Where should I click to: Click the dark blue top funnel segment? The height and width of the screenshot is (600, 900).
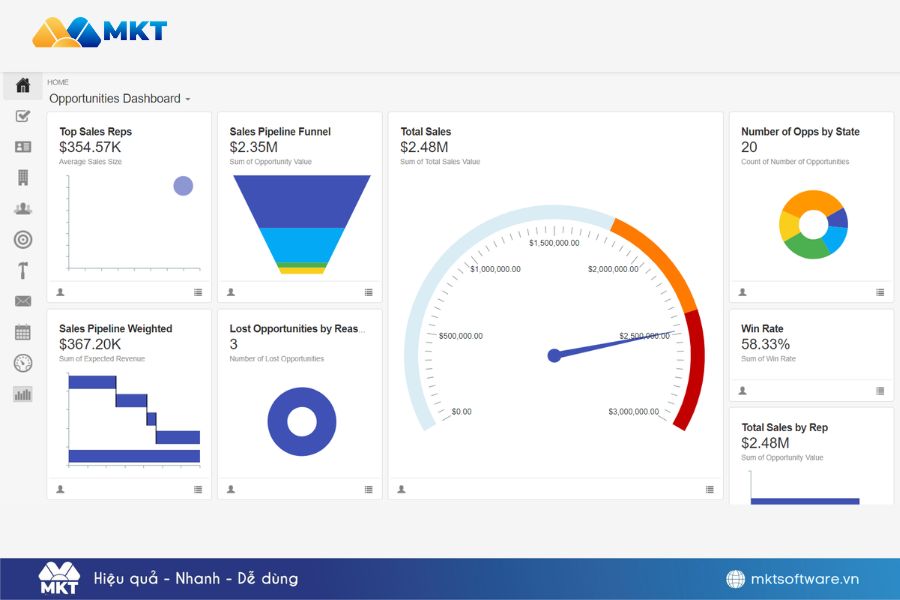(x=302, y=200)
